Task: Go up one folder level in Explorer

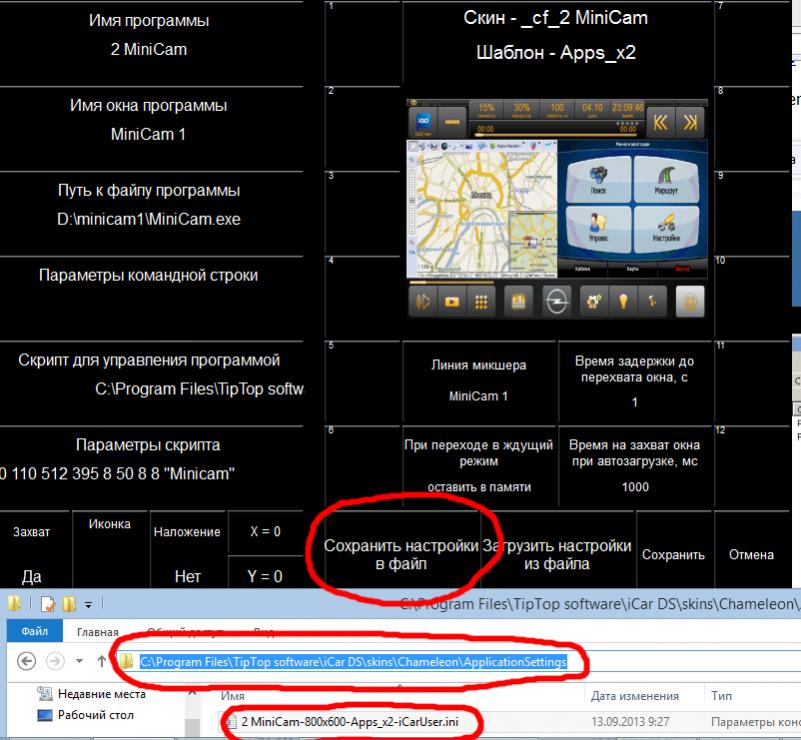Action: pyautogui.click(x=101, y=661)
